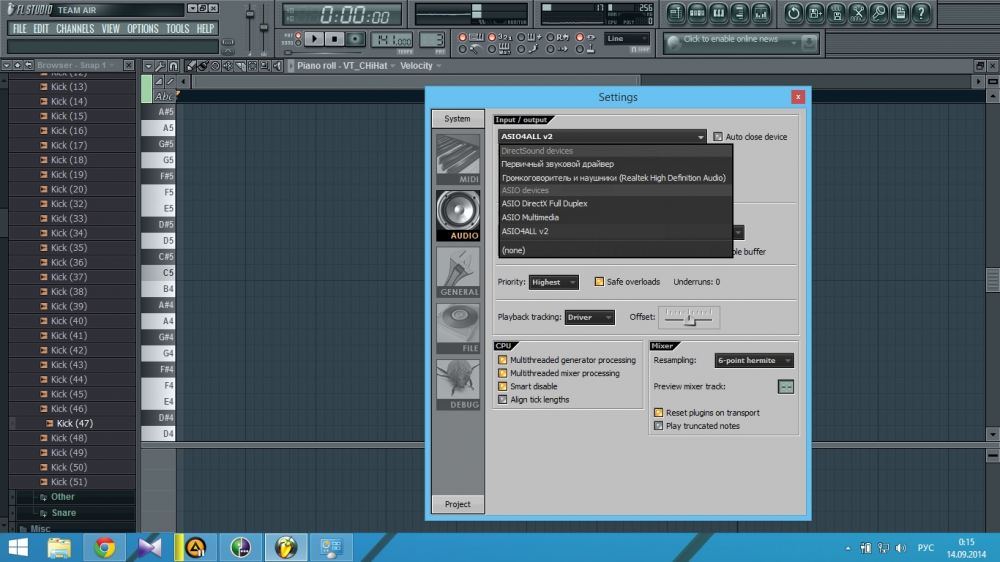Open the Project info document icon

[901, 13]
